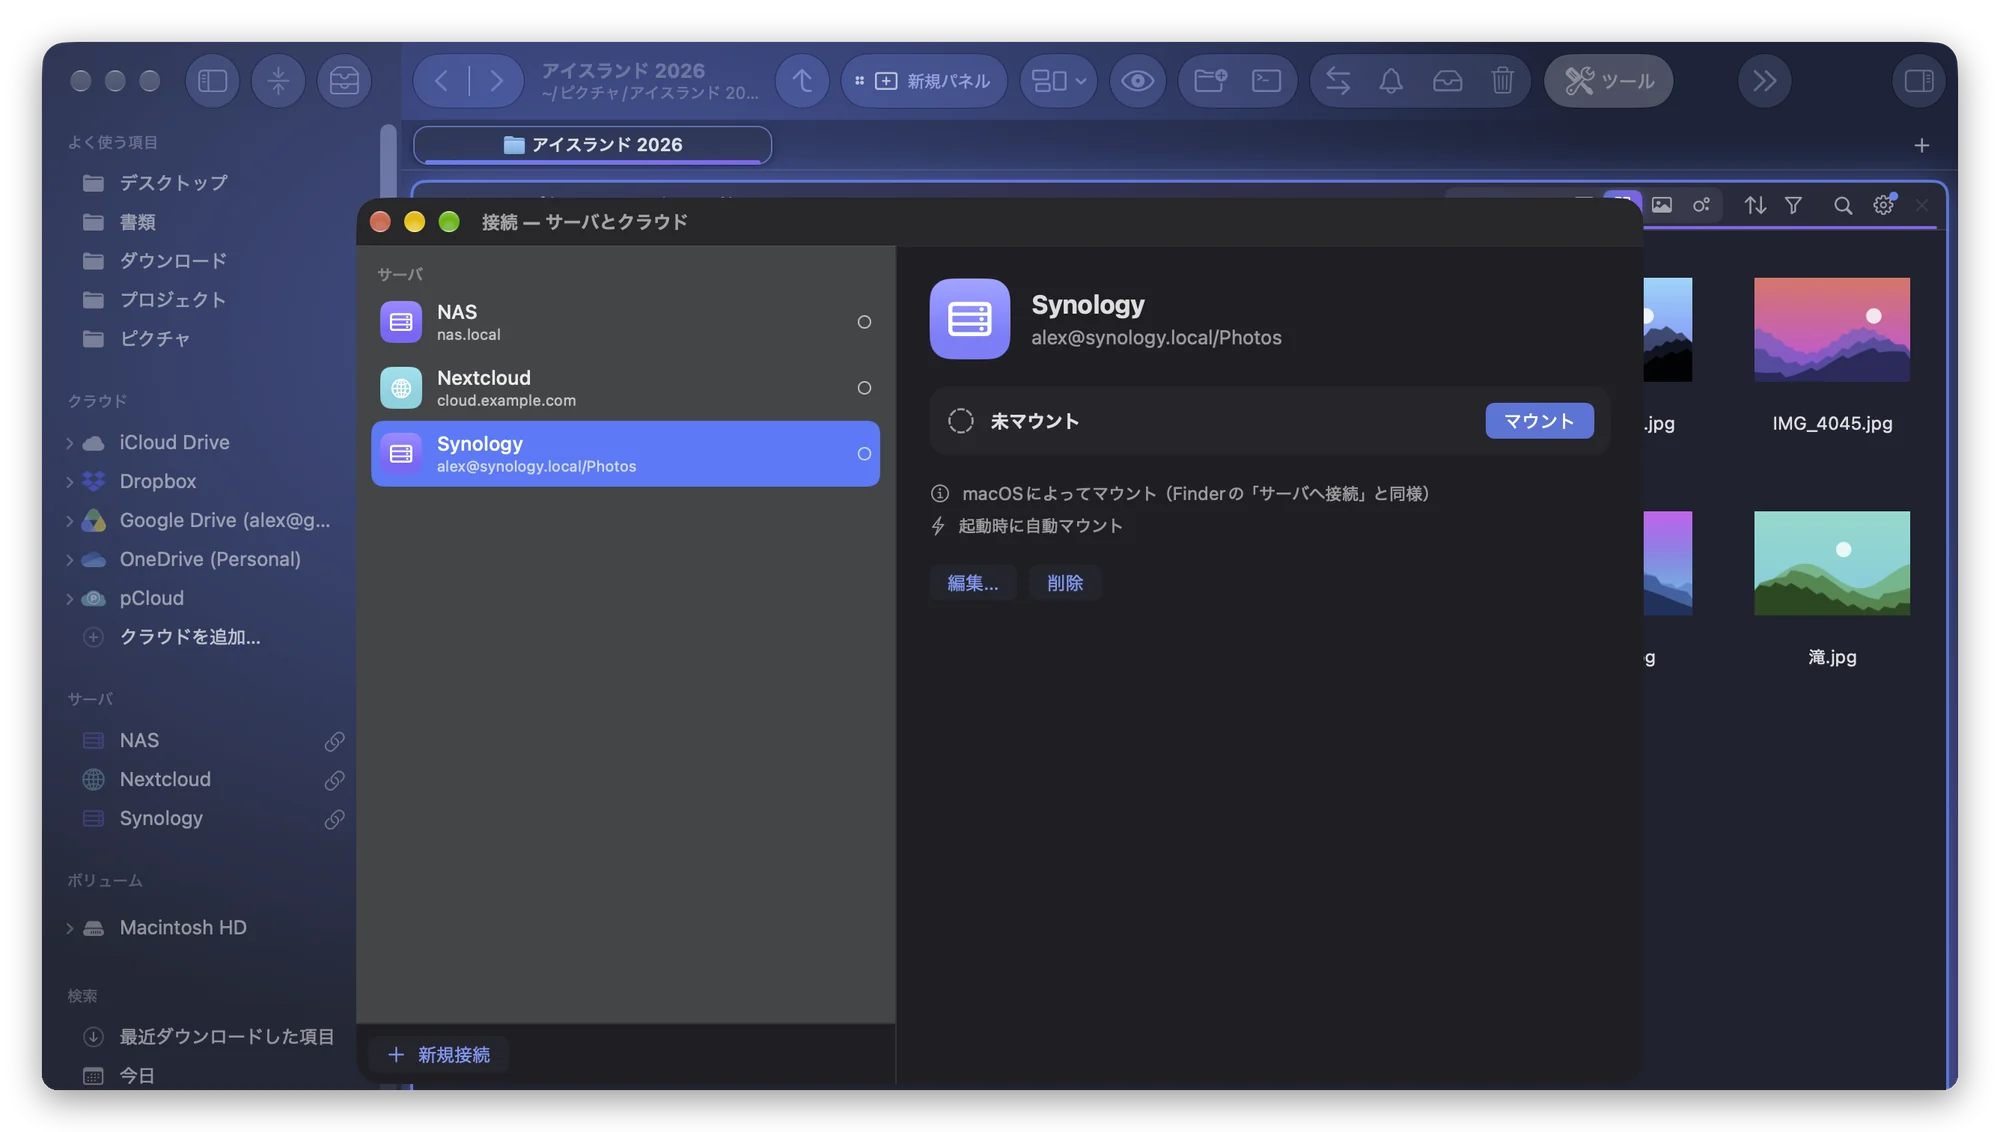Select the アイスランド 2026 tab
Viewport: 2000px width, 1132px height.
592,145
